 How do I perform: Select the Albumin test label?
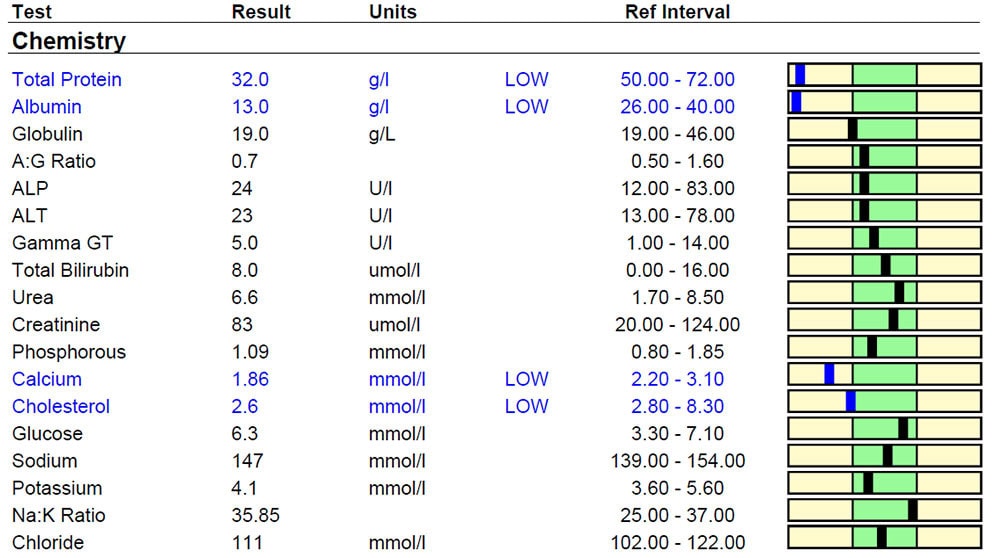pos(47,106)
